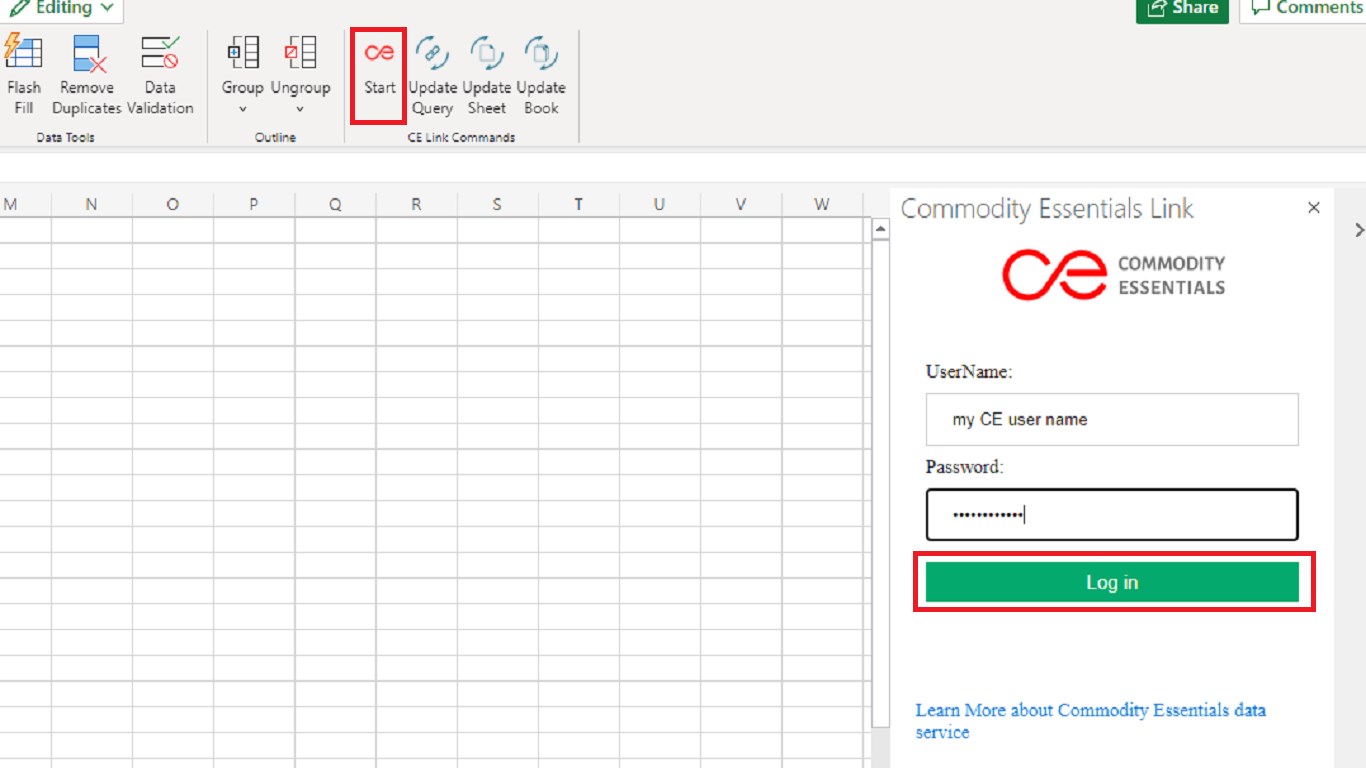Click the Share button
Screen dimensions: 1366x768
(x=1182, y=9)
